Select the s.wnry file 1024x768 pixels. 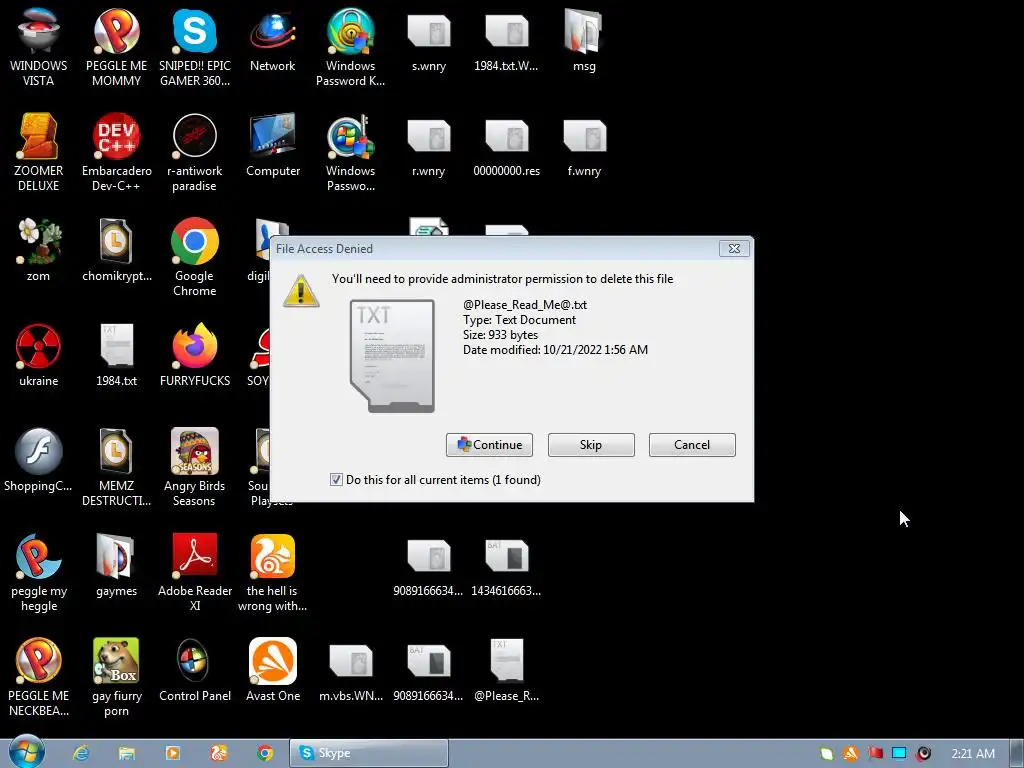point(429,42)
